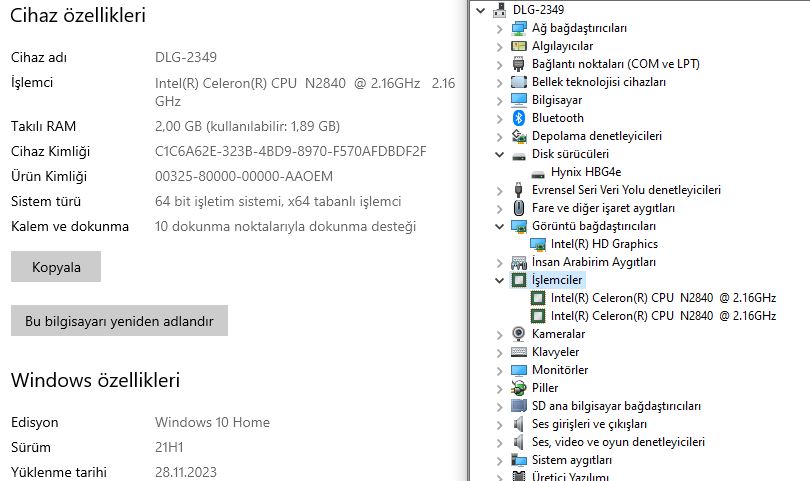Click the Monitörler monitor icon
The width and height of the screenshot is (810, 481).
[x=519, y=370]
